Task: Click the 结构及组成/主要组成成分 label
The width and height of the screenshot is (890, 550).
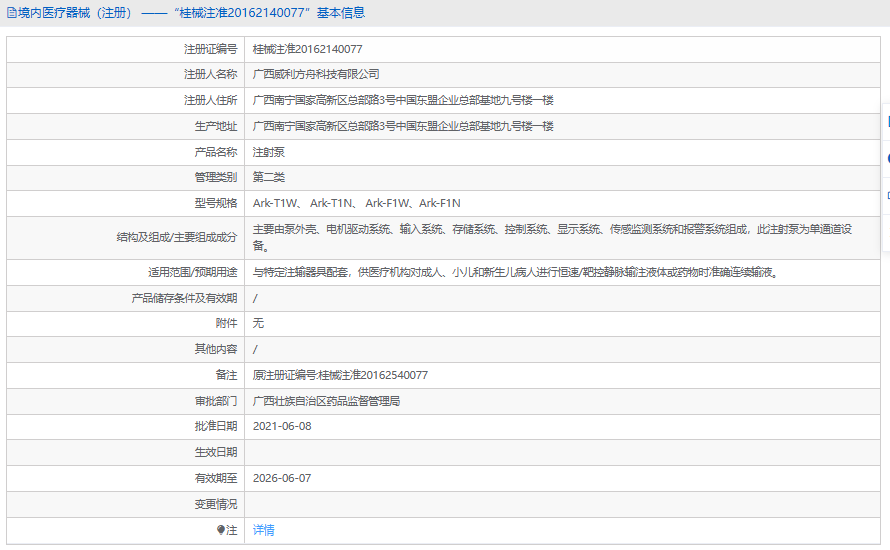Action: click(177, 237)
